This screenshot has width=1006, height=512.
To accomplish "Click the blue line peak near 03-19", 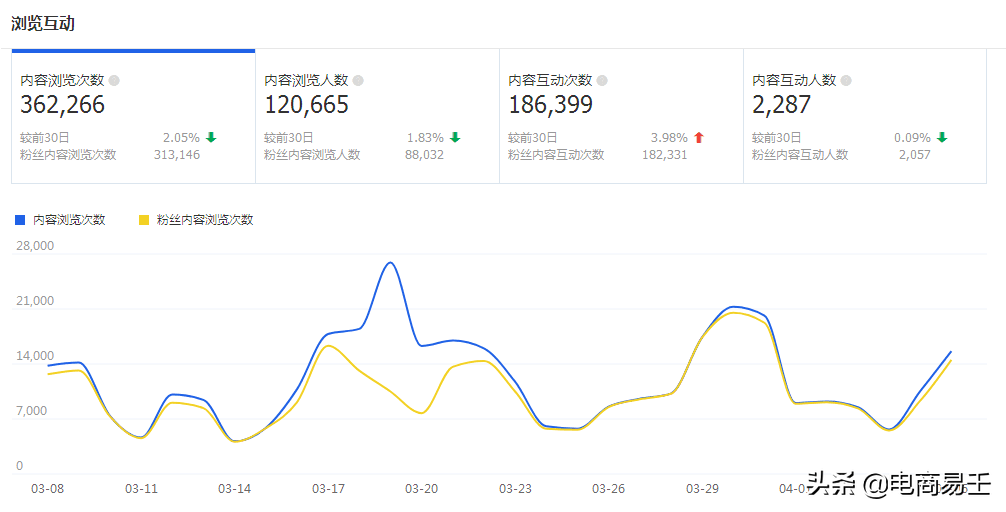I will click(391, 262).
